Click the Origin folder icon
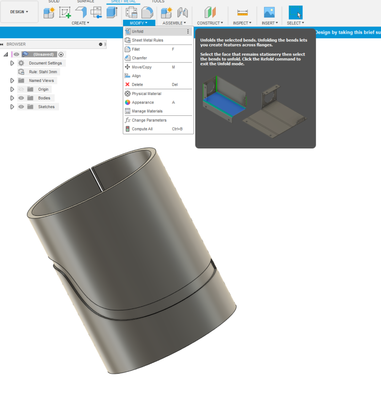The image size is (381, 400). pyautogui.click(x=30, y=89)
